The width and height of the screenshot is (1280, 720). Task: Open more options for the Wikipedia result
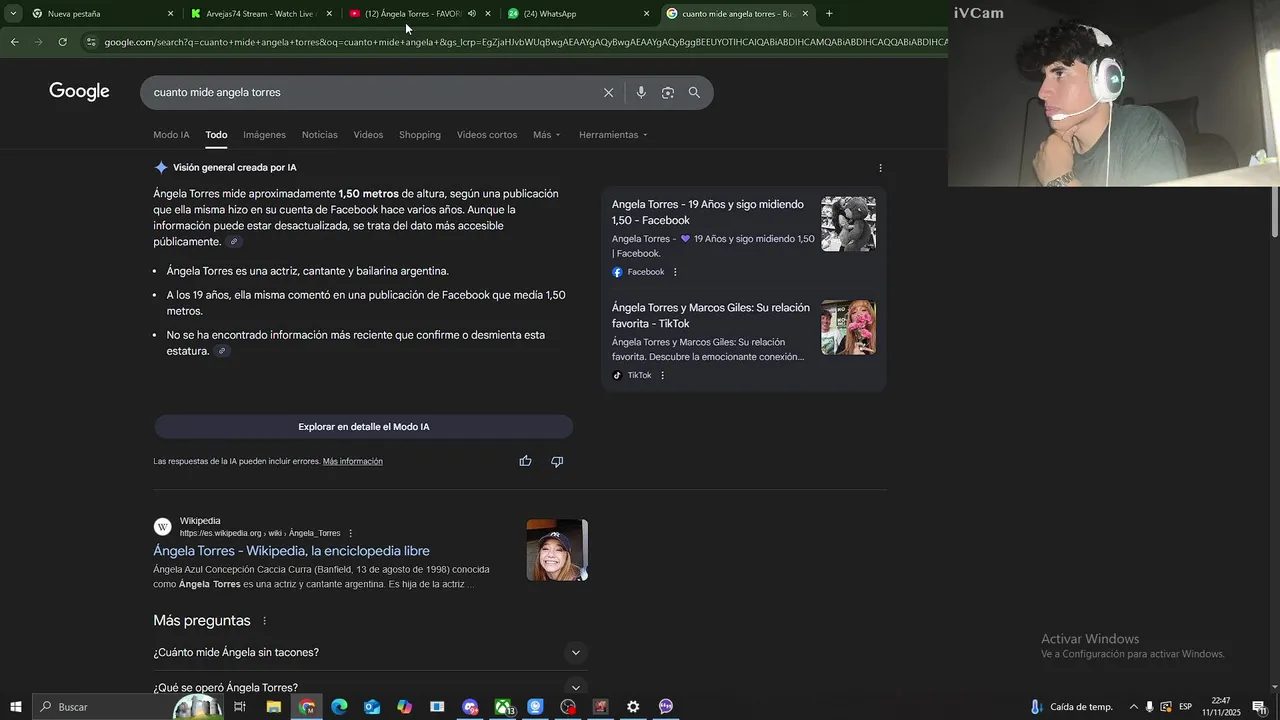click(x=350, y=533)
